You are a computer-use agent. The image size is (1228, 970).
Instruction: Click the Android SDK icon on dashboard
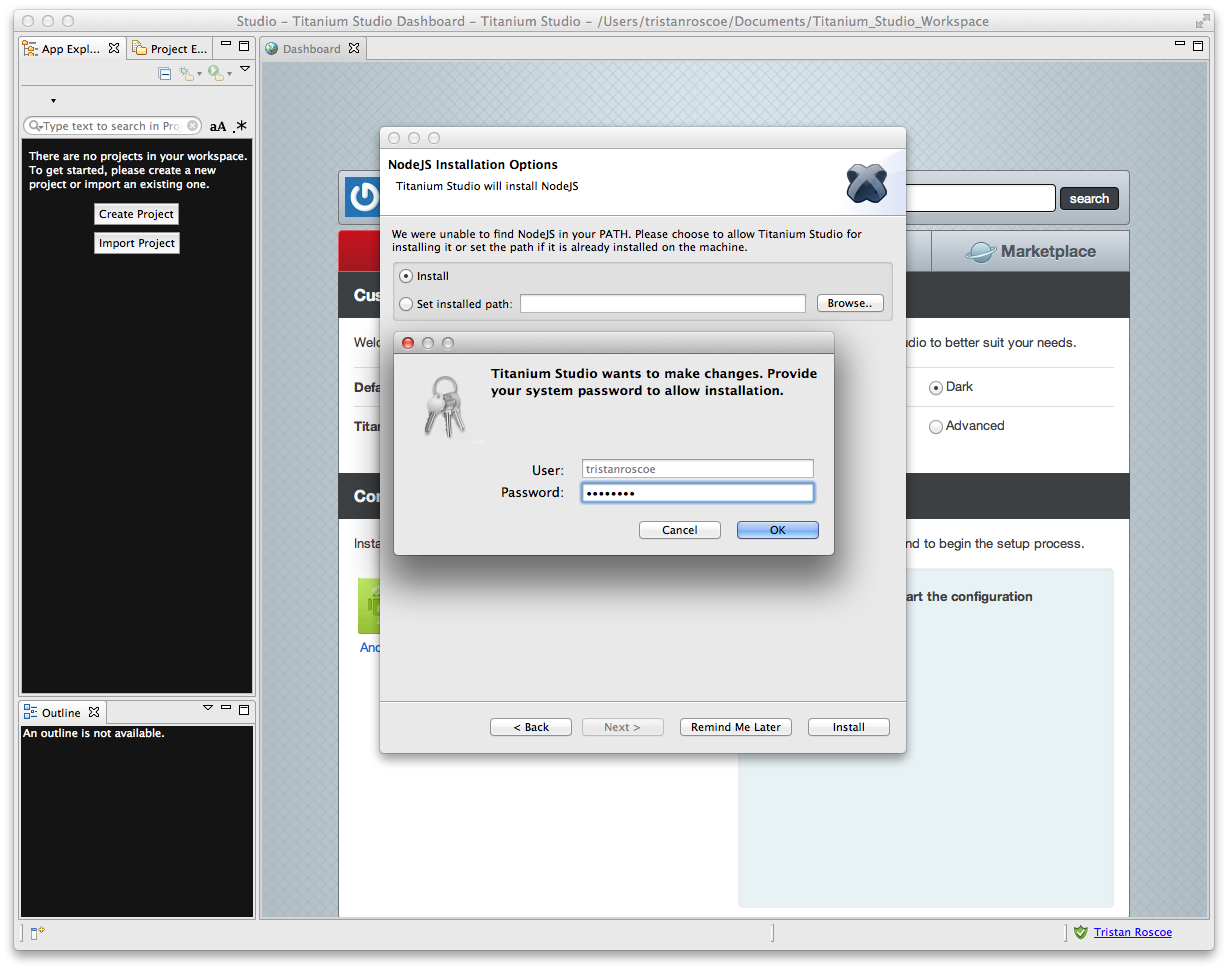pyautogui.click(x=369, y=606)
